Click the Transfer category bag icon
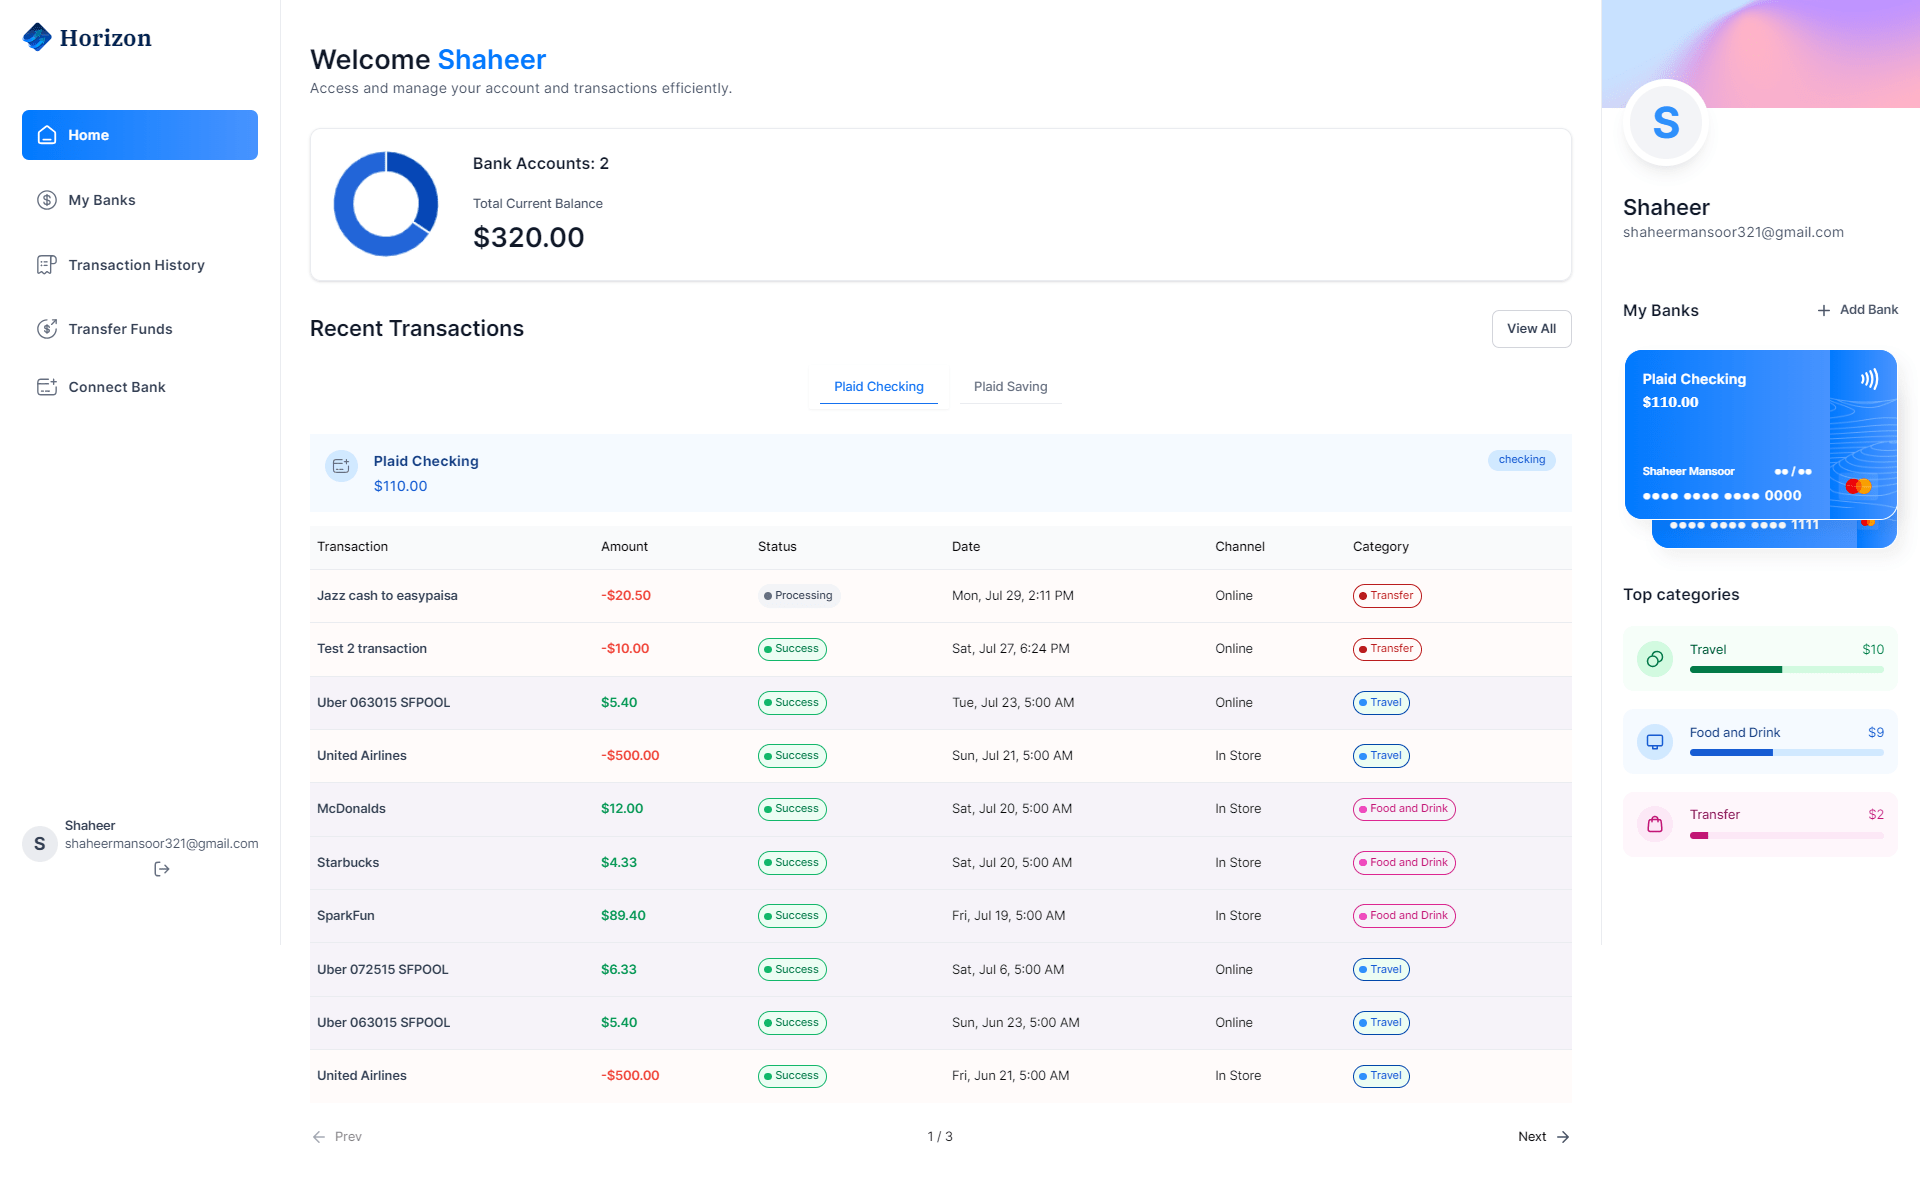 pos(1655,824)
